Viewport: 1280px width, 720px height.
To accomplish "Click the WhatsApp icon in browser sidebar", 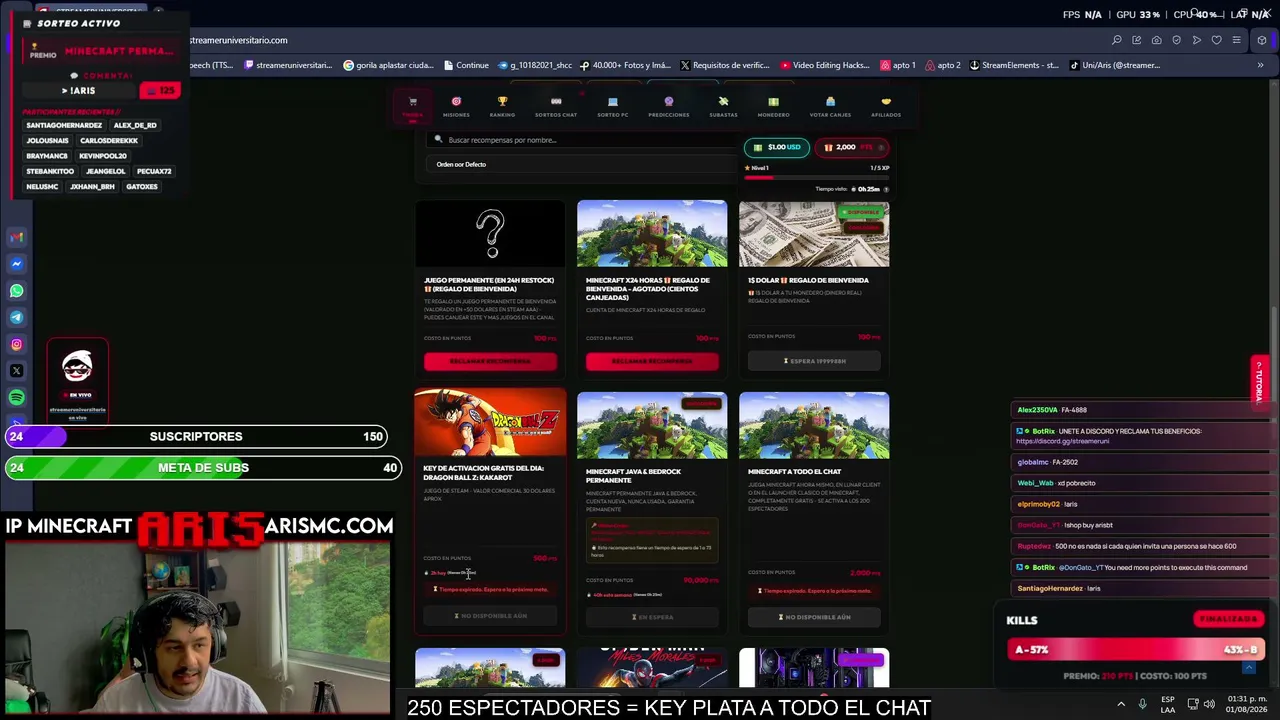I will 17,291.
